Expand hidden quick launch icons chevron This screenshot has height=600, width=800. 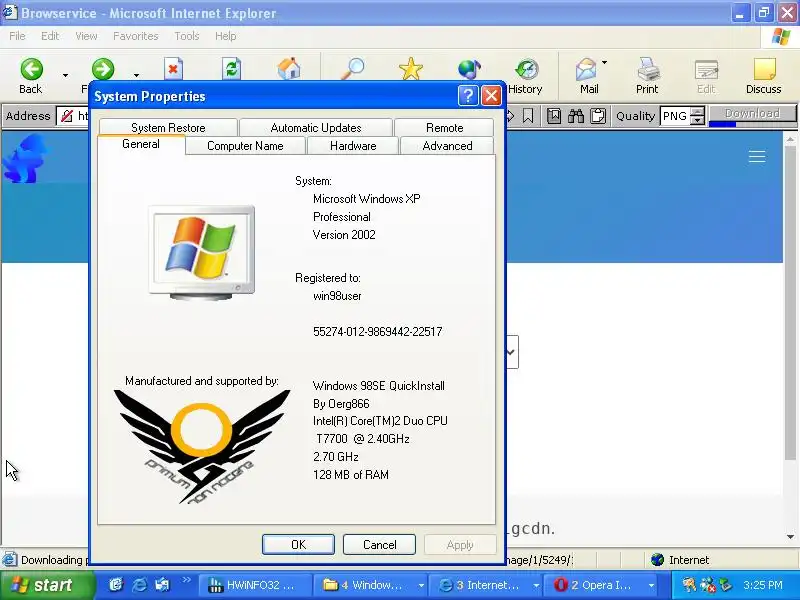186,580
